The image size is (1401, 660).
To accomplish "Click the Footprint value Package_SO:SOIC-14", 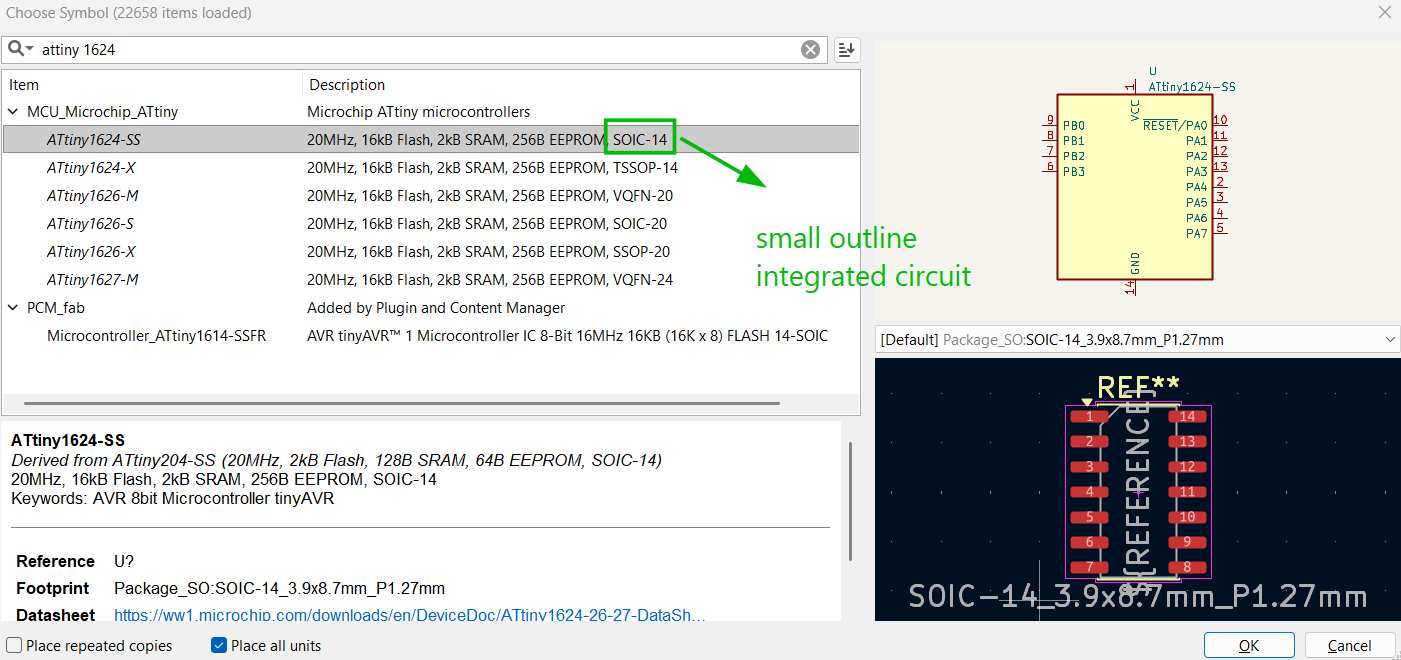I will (x=279, y=588).
